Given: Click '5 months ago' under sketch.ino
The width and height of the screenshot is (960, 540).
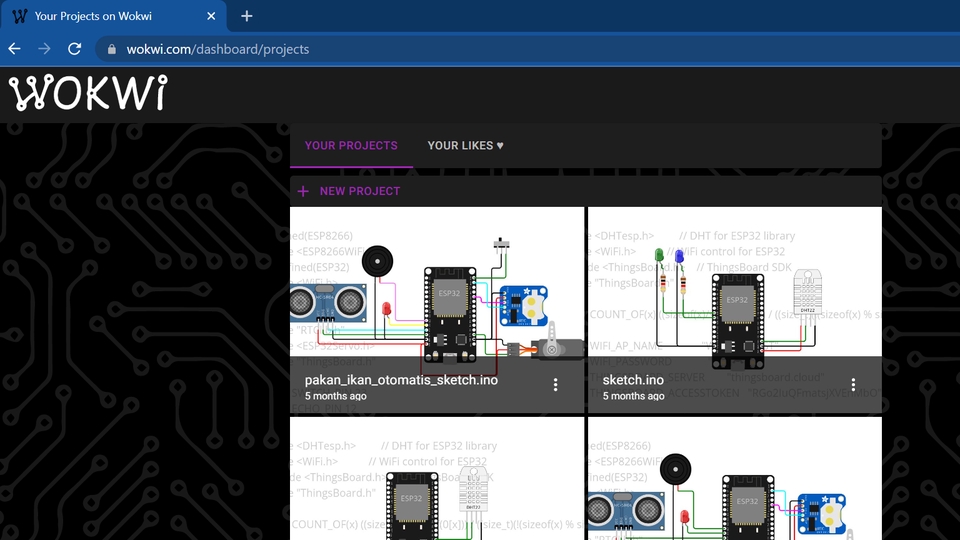Looking at the screenshot, I should [633, 396].
